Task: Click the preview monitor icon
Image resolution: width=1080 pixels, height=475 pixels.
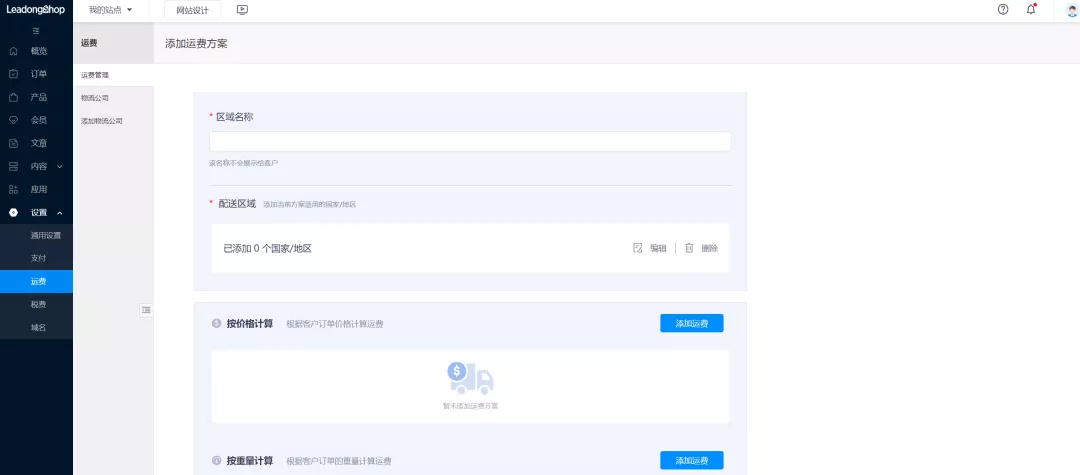Action: click(242, 10)
